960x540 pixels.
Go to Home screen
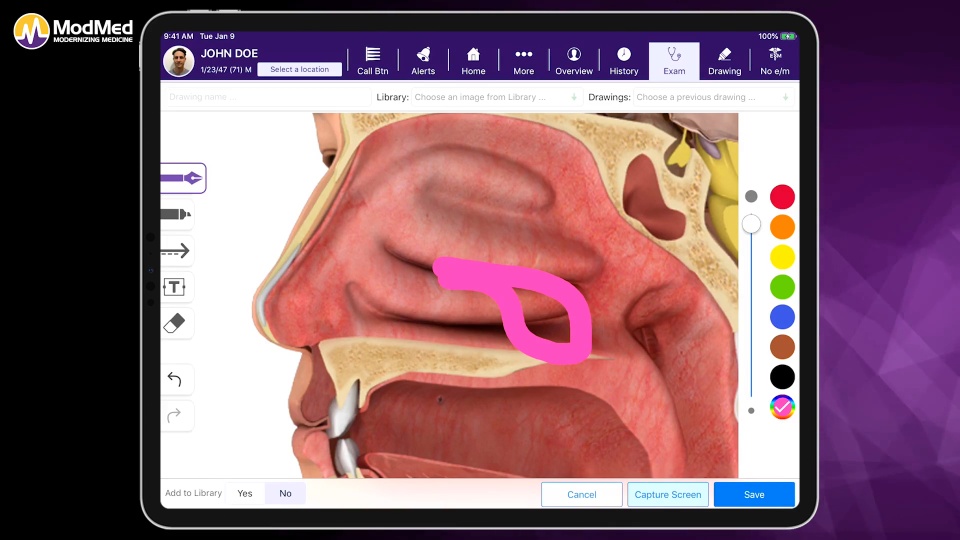(x=473, y=61)
